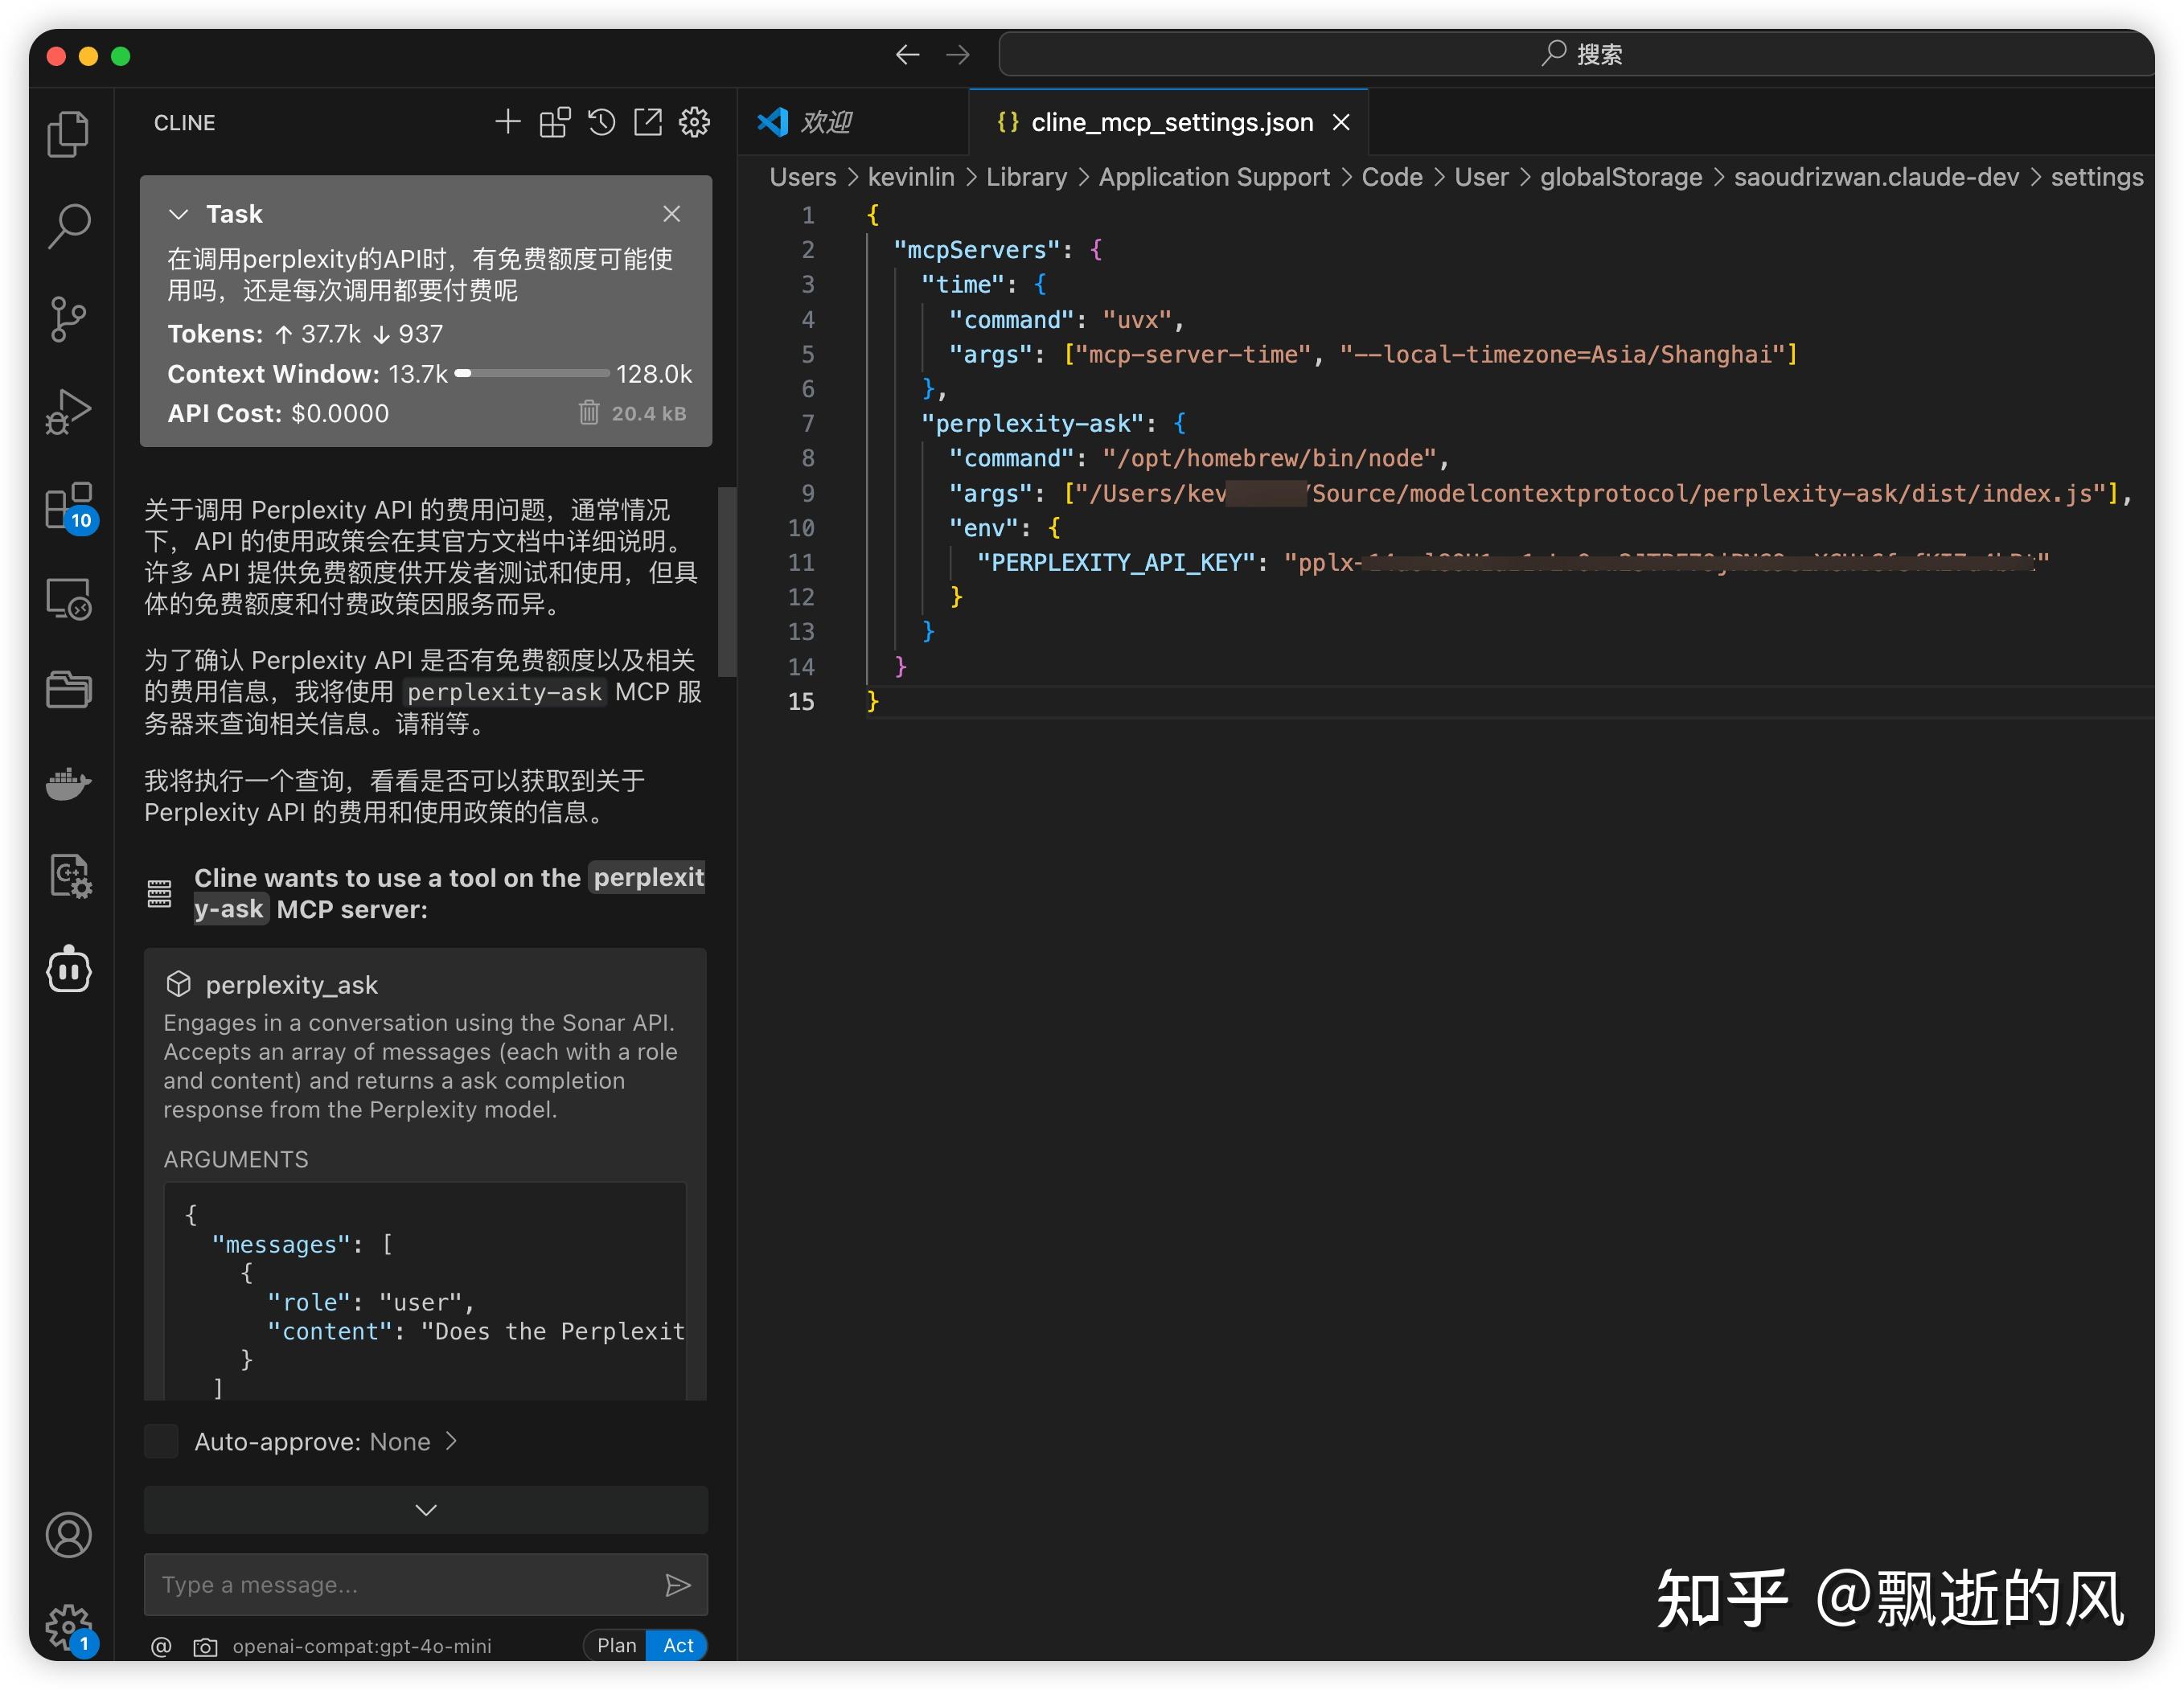Click the Run and Debug sidebar icon

[x=70, y=410]
